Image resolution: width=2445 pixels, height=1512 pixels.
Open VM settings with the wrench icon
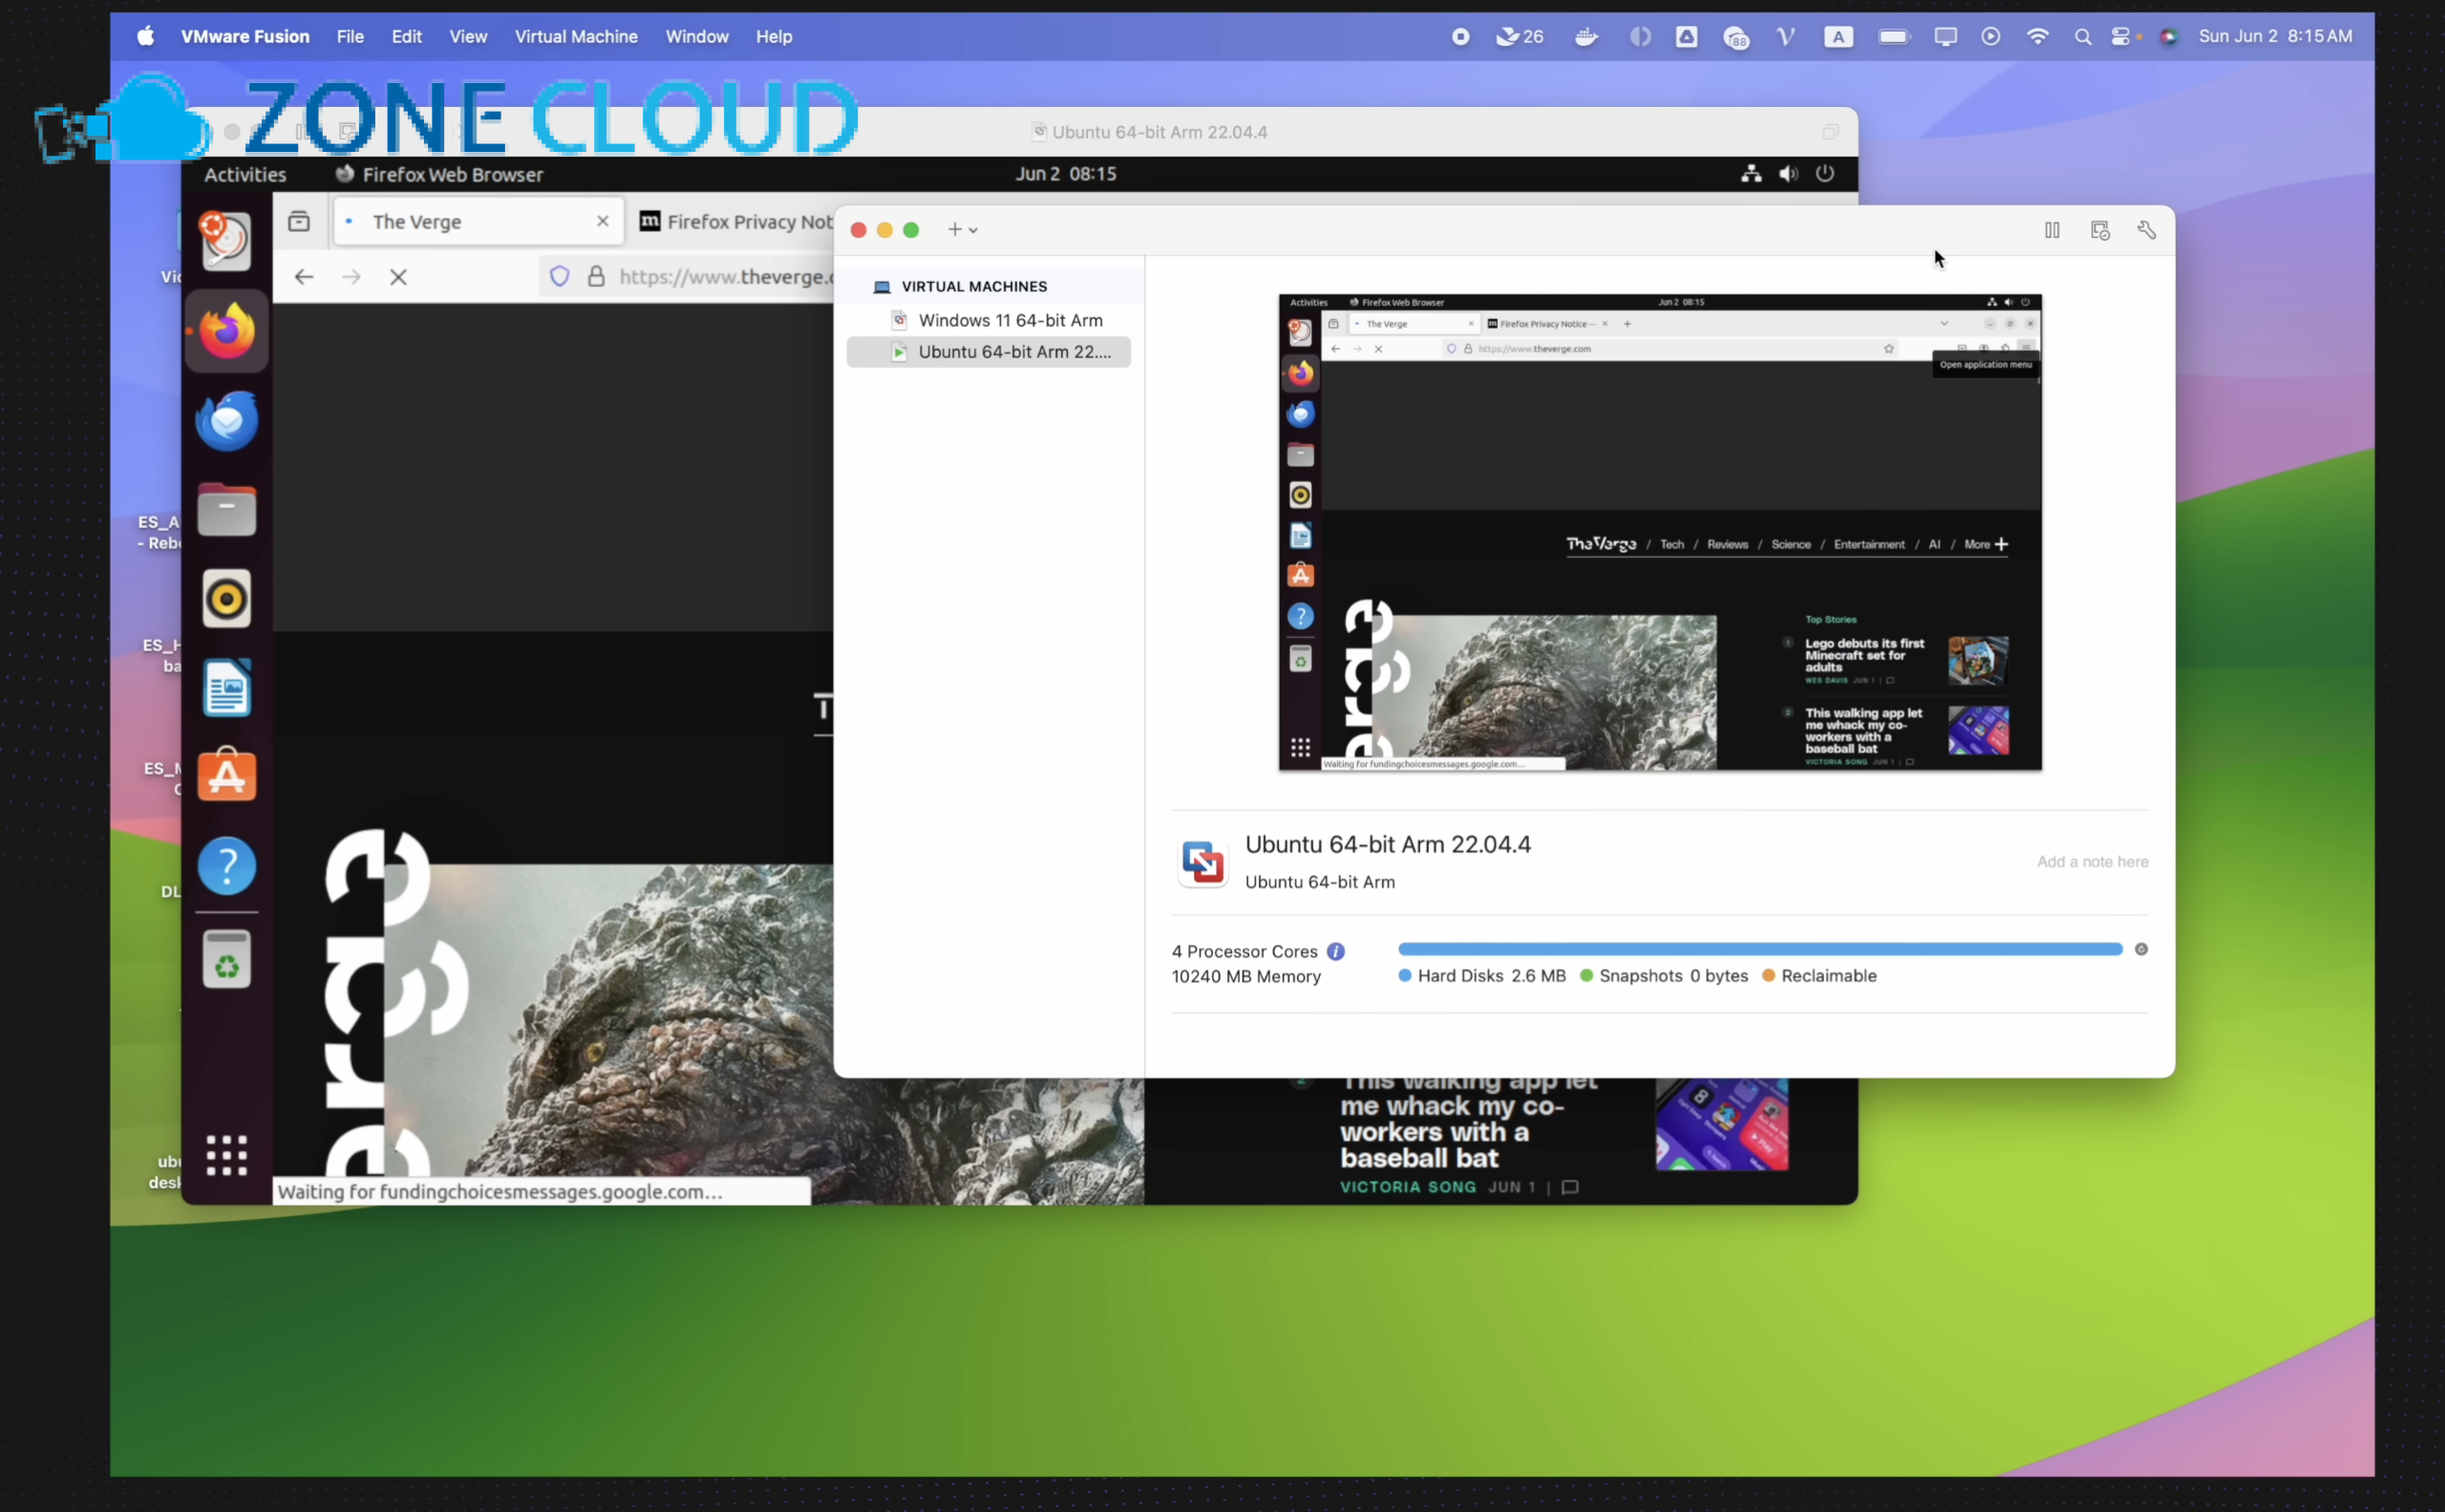(x=2147, y=230)
